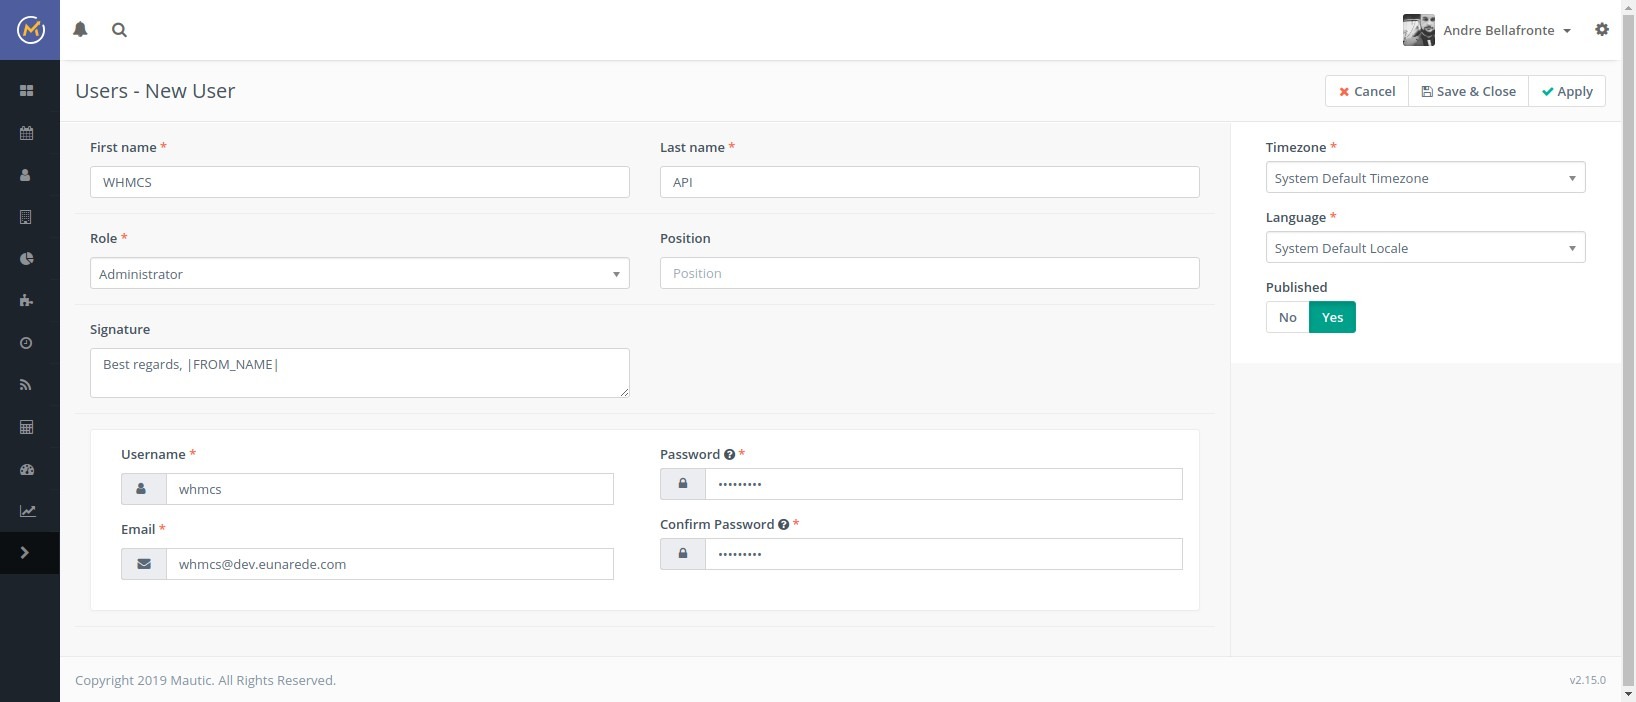Set Published toggle to No
The image size is (1636, 702).
1287,317
